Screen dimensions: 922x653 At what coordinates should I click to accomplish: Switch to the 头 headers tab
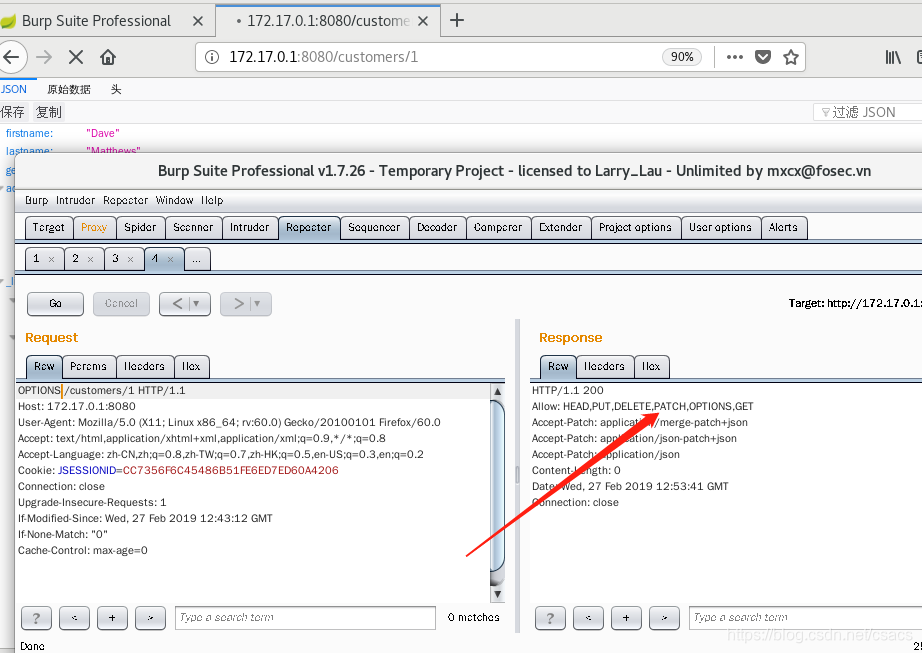click(116, 89)
